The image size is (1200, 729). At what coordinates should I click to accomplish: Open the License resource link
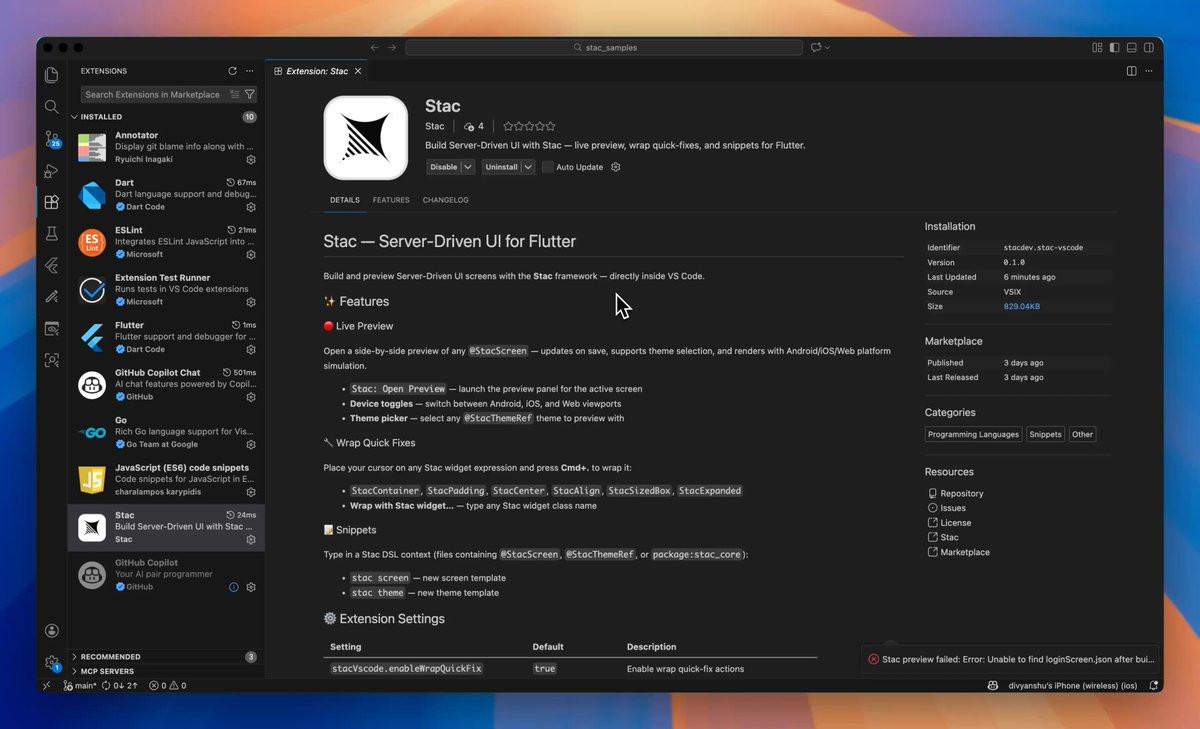click(955, 523)
